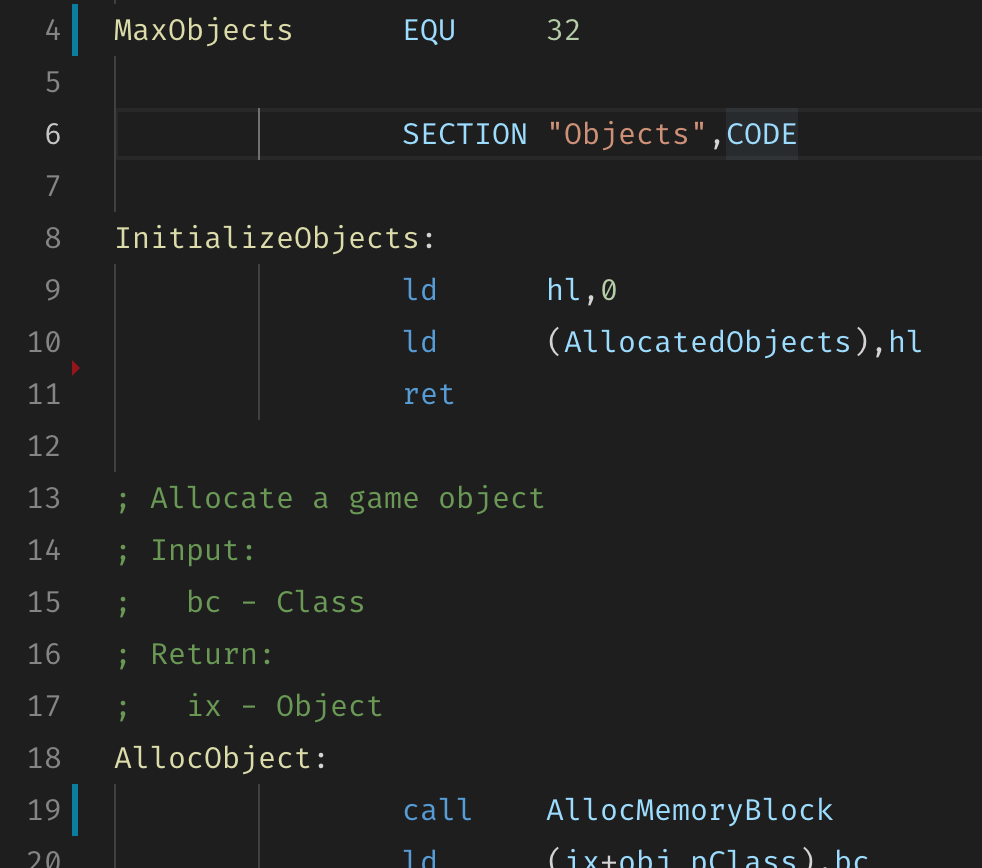Viewport: 982px width, 868px height.
Task: Click the blue modified-line bar beside line 19
Action: pos(75,810)
